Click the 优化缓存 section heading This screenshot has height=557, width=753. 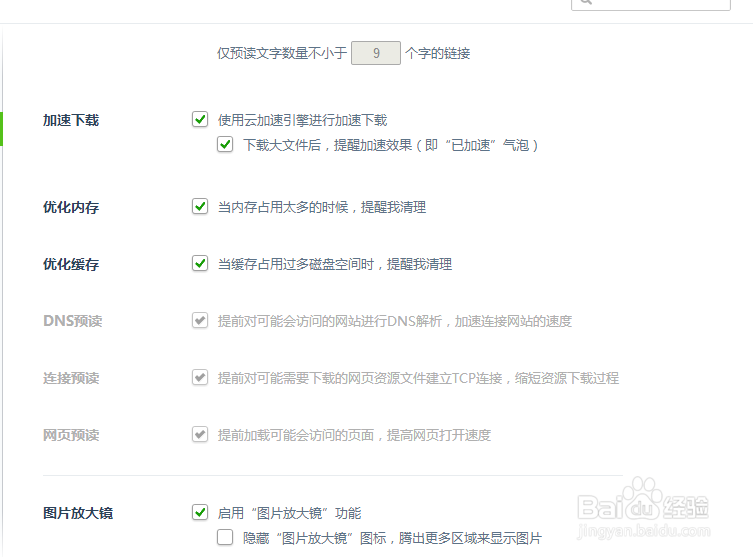click(x=71, y=264)
